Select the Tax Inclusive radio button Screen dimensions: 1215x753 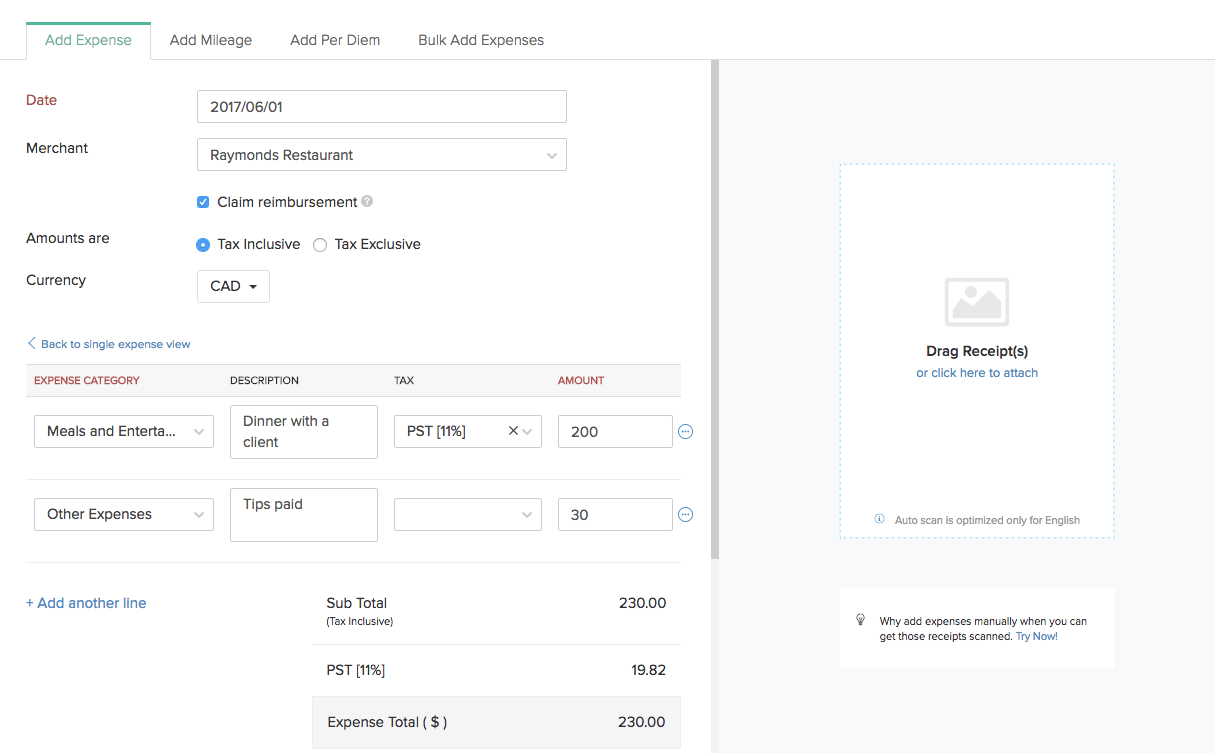pos(203,244)
